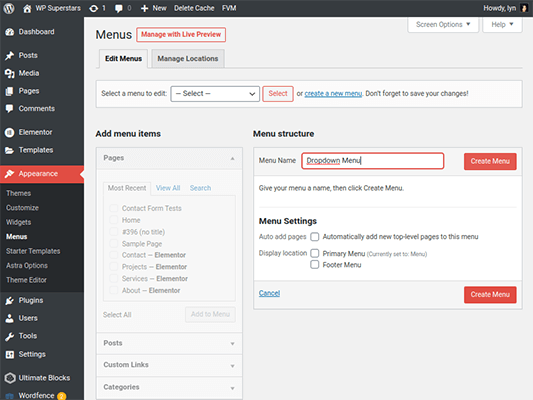Click the Users person icon
This screenshot has height=400, width=533.
point(10,318)
